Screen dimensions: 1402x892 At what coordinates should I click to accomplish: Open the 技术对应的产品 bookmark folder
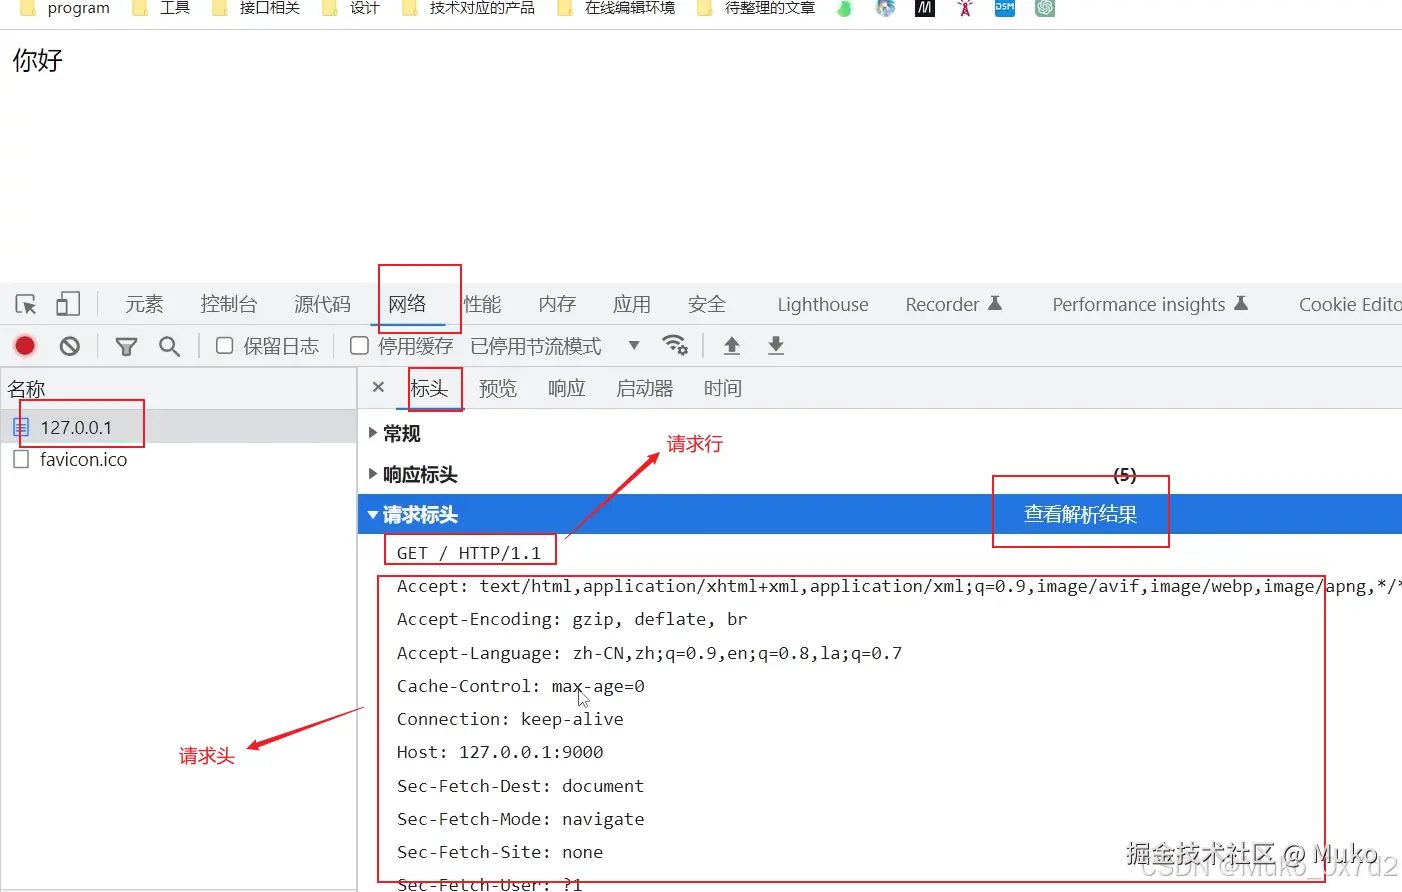coord(468,8)
